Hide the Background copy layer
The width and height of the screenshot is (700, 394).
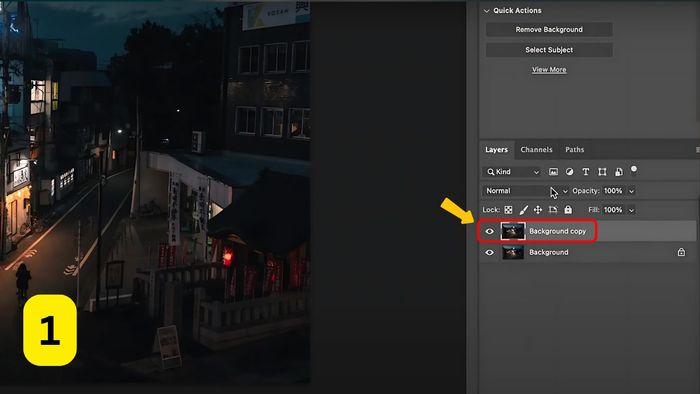489,231
